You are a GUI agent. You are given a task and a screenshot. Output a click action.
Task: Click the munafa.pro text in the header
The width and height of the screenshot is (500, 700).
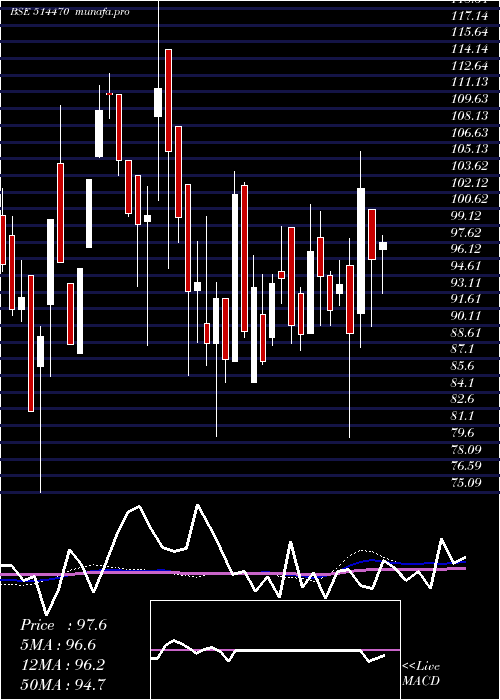(102, 12)
